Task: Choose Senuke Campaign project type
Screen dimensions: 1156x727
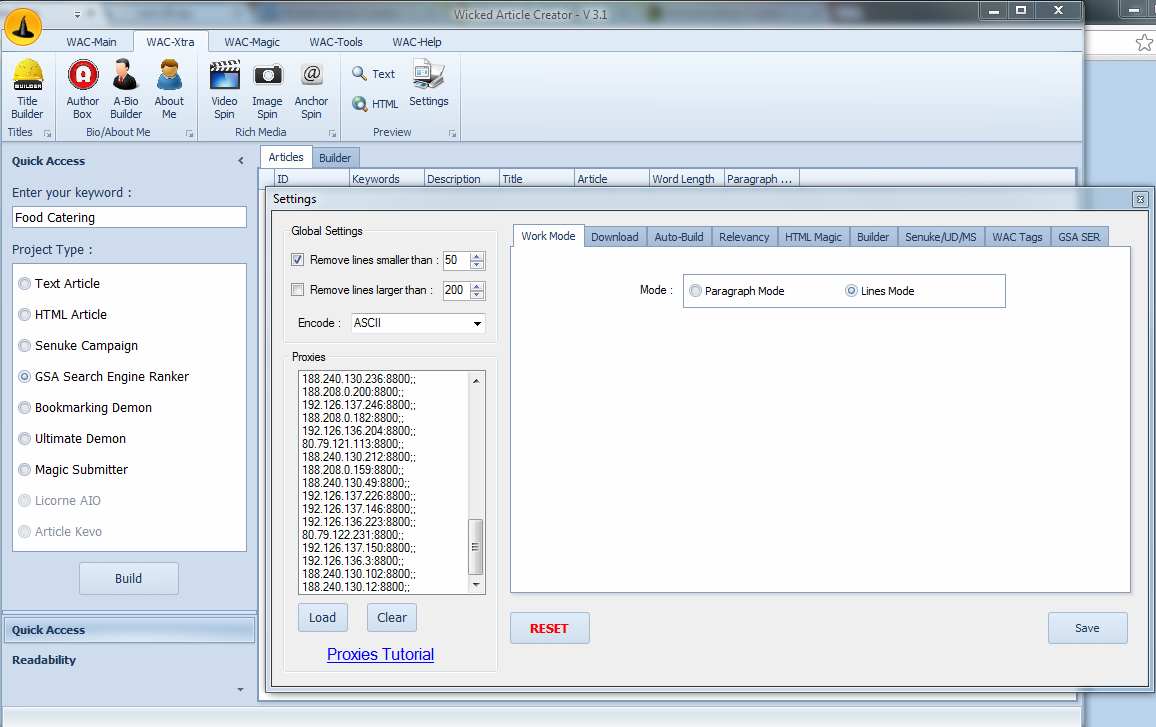Action: tap(78, 346)
